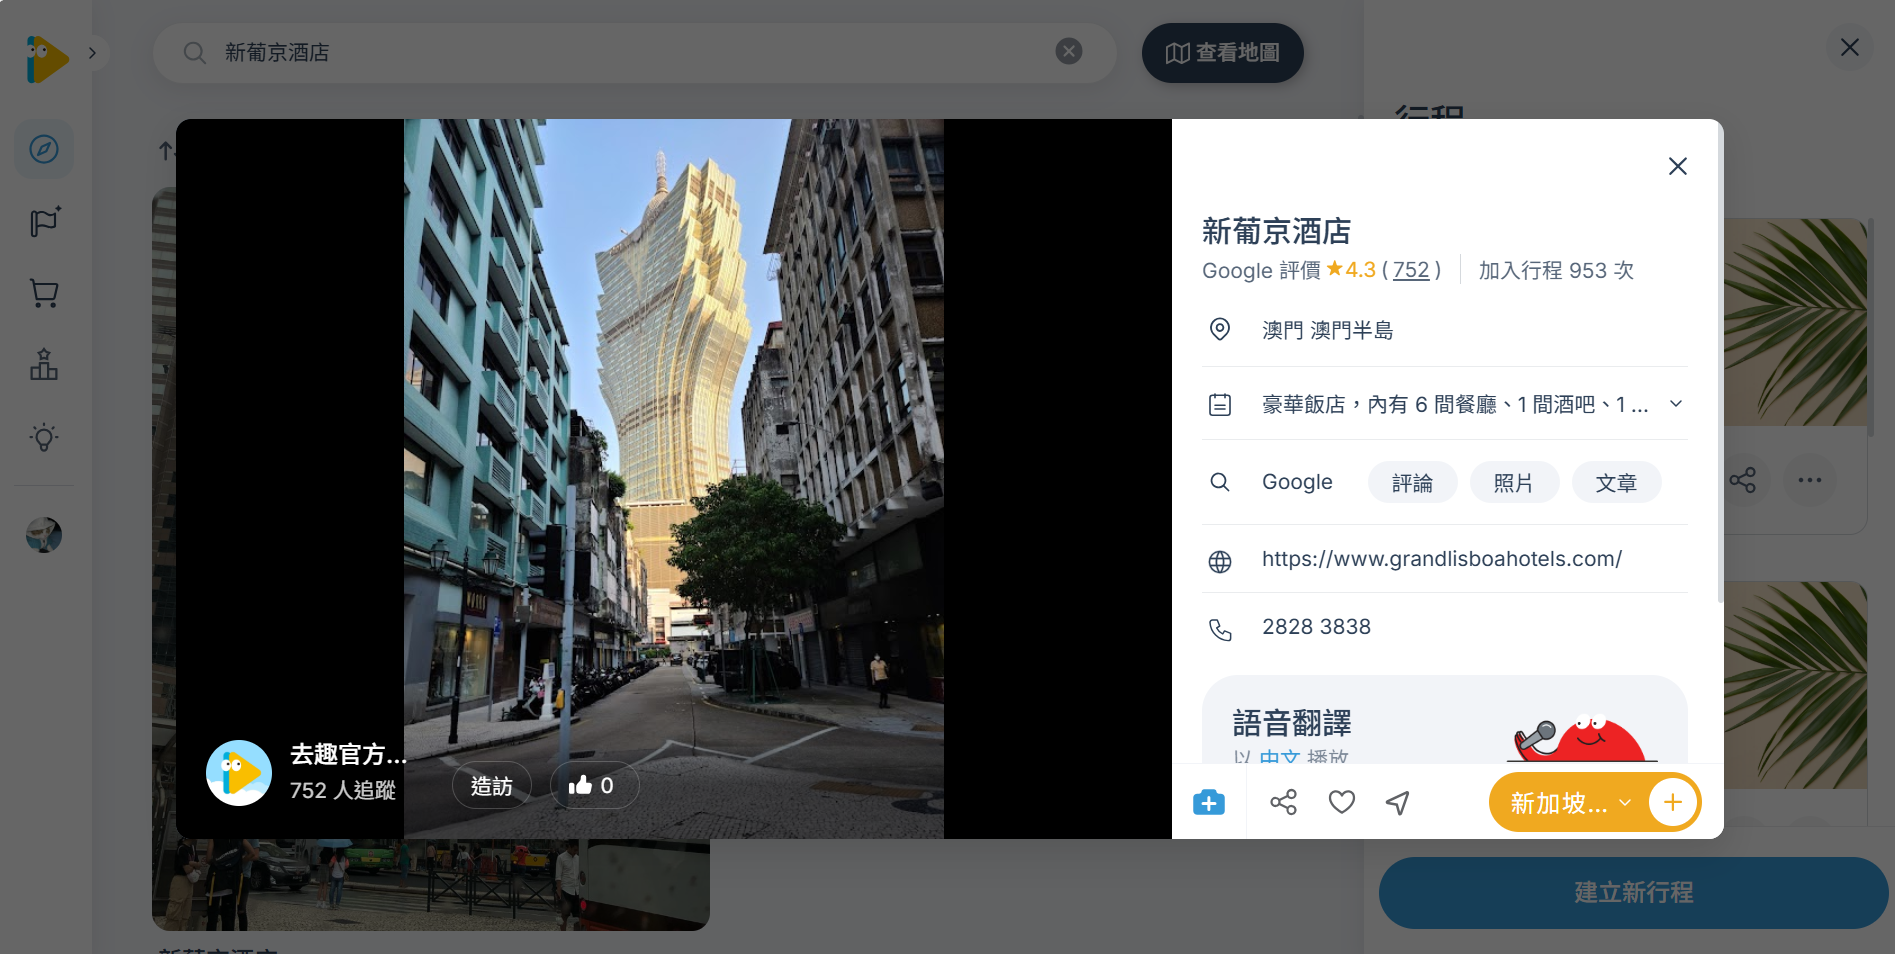This screenshot has height=954, width=1895.
Task: Click the 建立新行程 button
Action: pos(1634,892)
